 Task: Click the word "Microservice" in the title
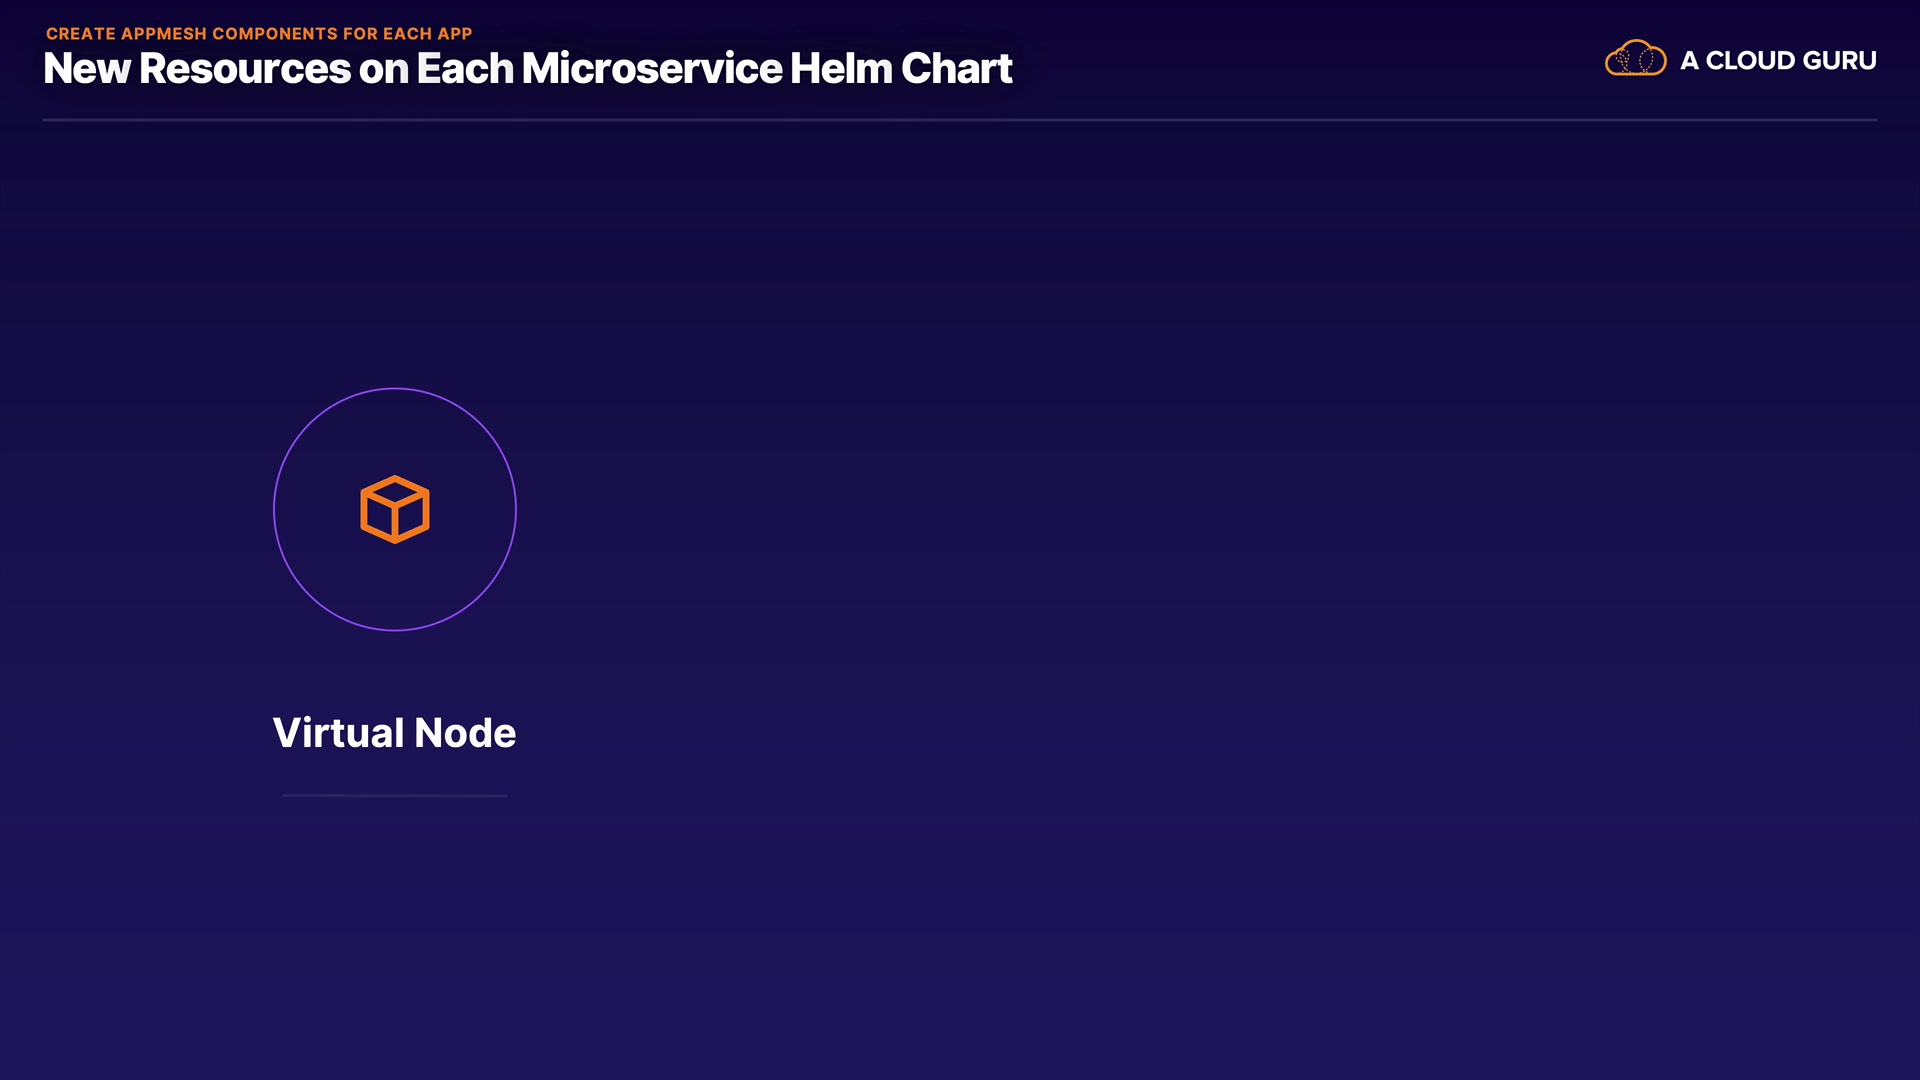[x=652, y=69]
